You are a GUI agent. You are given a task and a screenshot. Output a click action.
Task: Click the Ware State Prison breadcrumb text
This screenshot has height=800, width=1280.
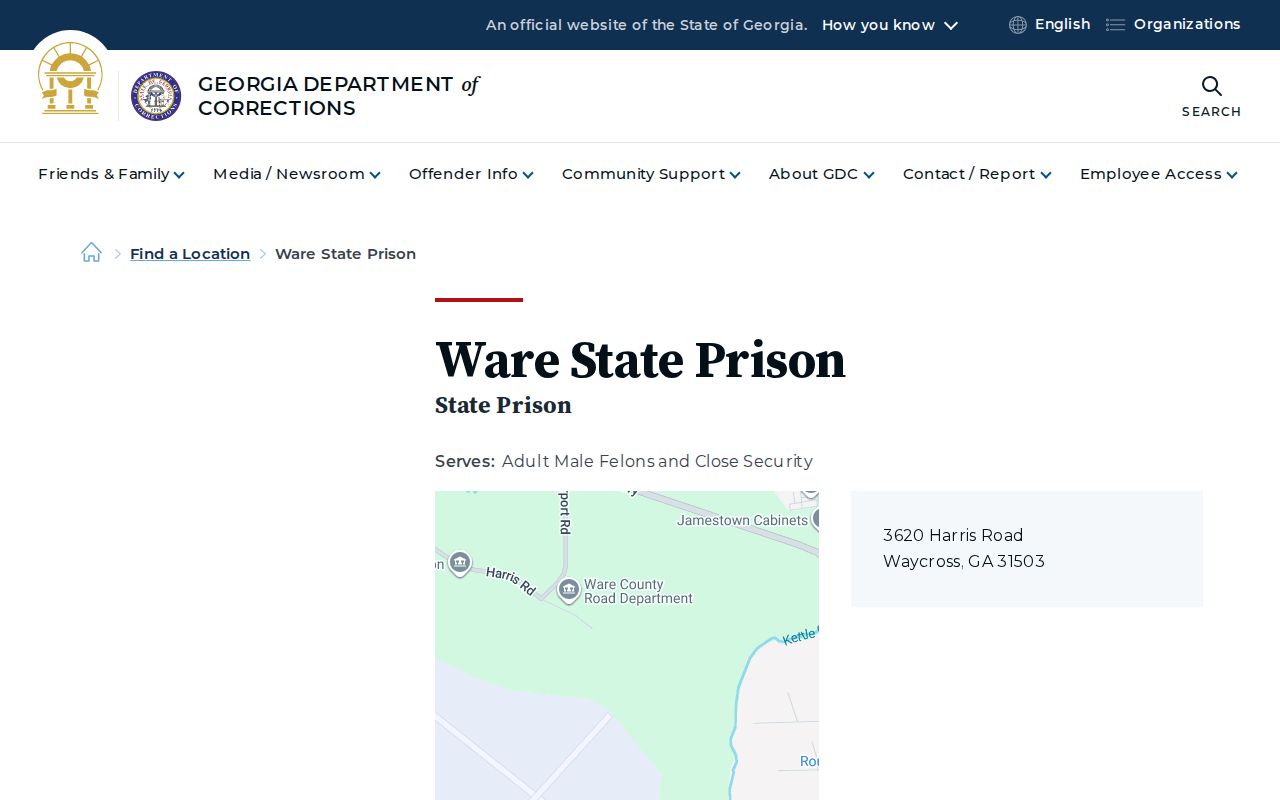click(345, 254)
